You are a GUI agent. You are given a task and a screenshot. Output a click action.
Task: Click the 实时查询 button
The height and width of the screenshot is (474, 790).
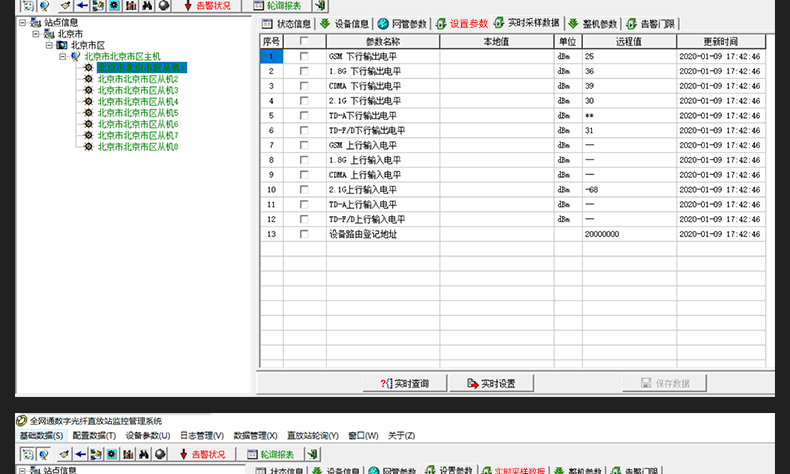405,383
